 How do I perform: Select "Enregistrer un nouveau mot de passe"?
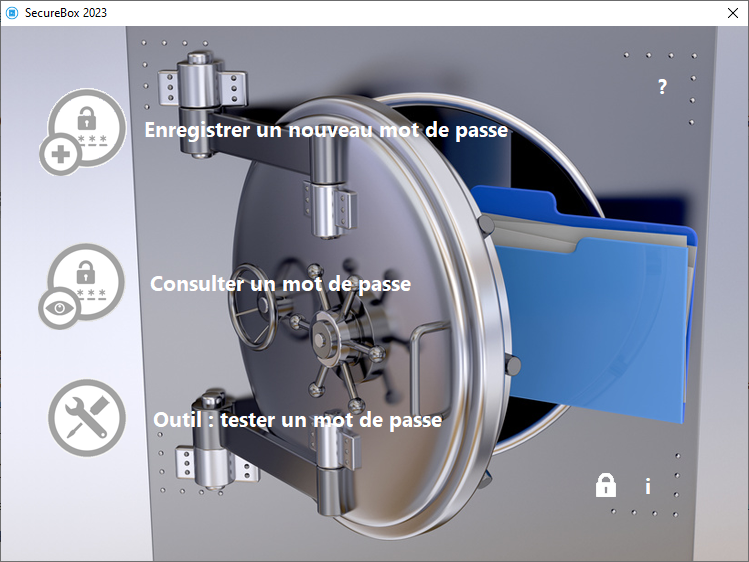[x=326, y=130]
